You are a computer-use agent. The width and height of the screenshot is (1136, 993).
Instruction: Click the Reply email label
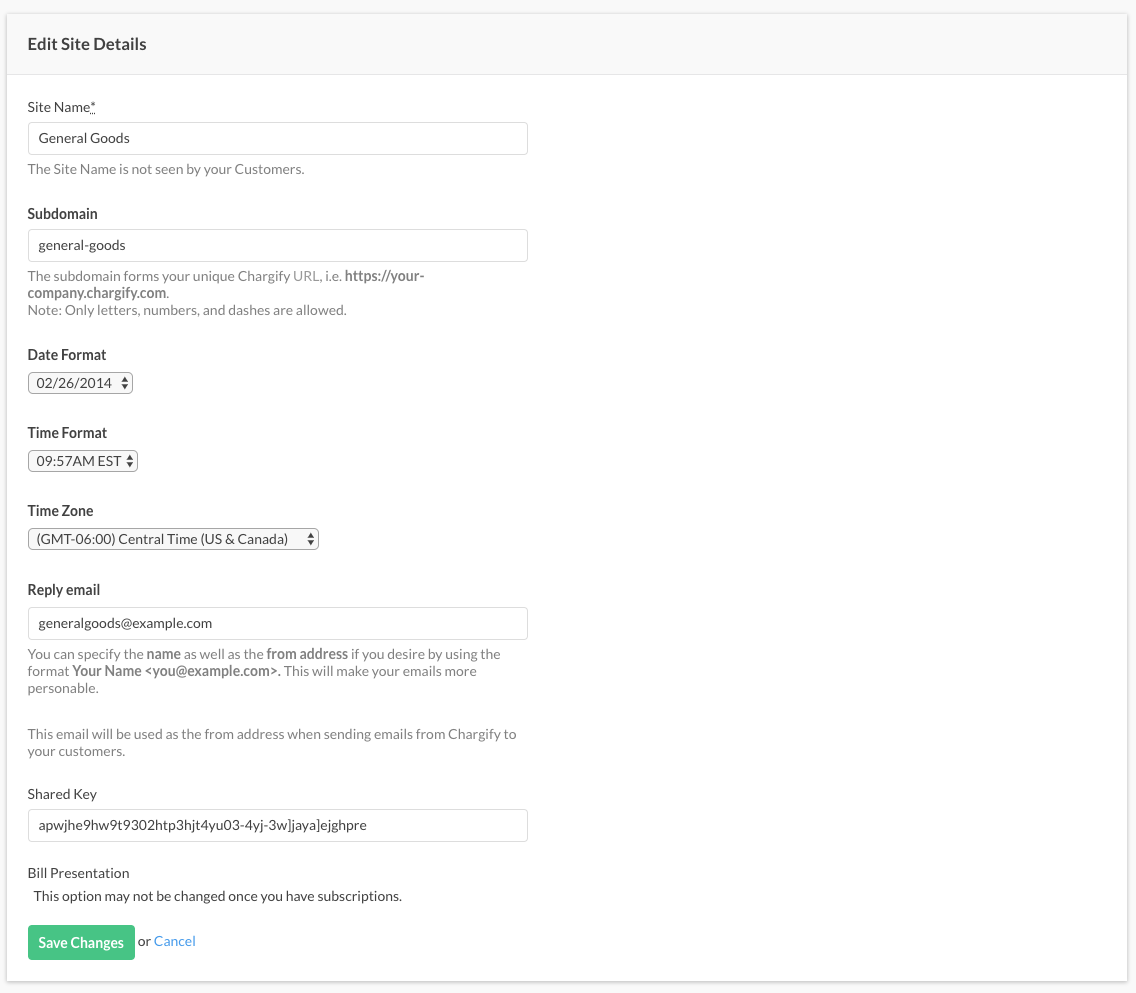tap(64, 590)
